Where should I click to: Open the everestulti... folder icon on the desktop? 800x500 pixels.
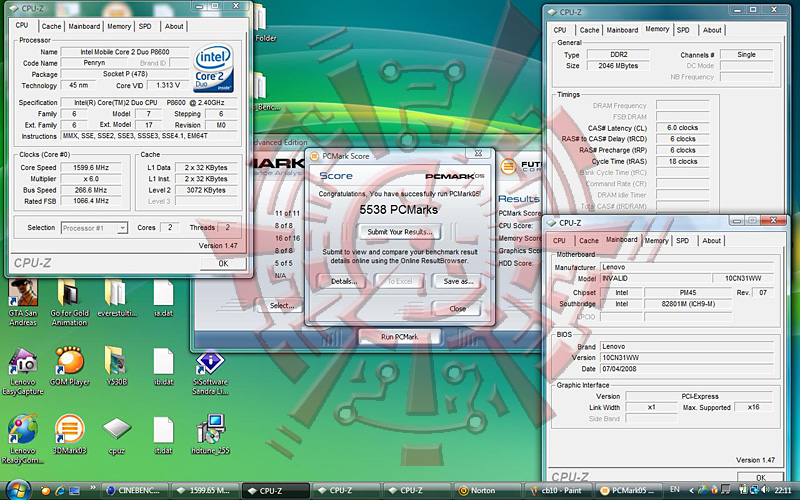click(117, 298)
